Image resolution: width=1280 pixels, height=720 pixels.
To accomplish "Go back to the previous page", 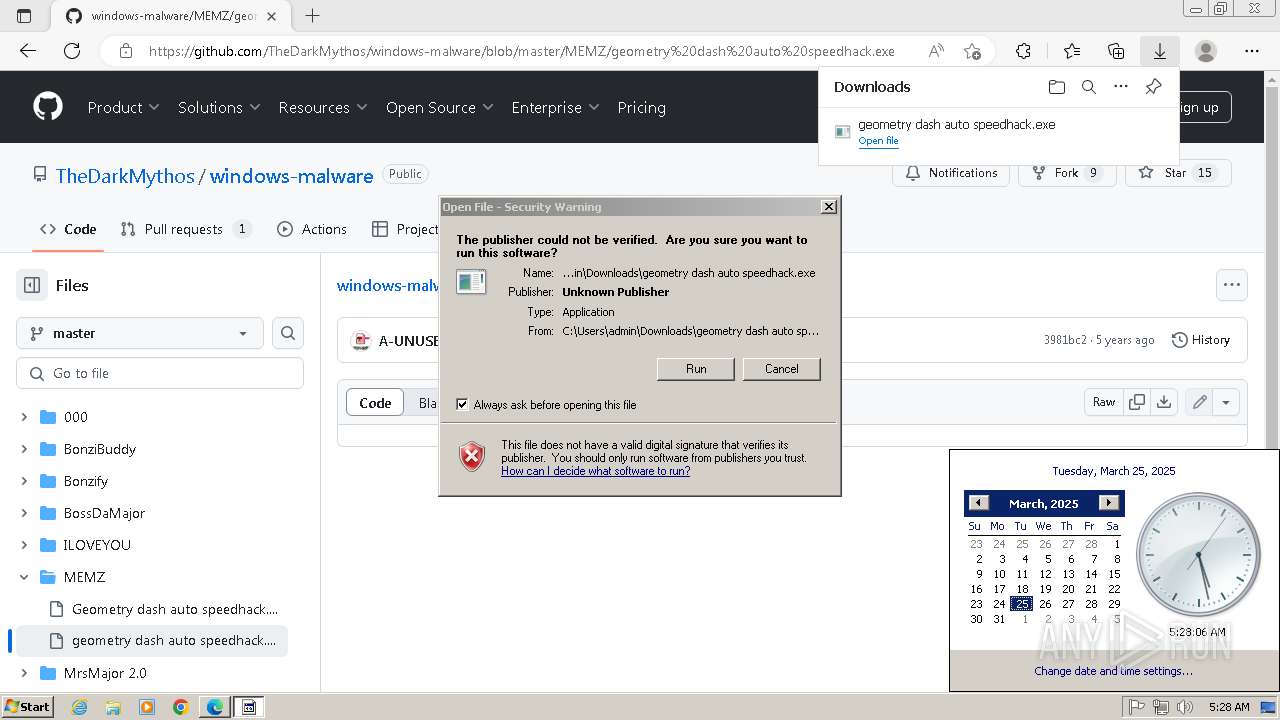I will tap(28, 51).
